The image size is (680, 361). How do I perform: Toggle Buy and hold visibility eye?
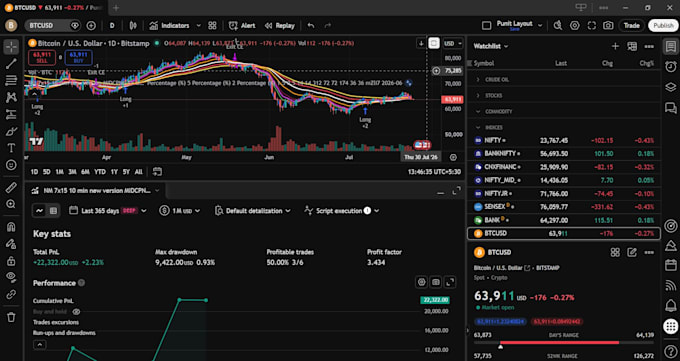pos(76,312)
